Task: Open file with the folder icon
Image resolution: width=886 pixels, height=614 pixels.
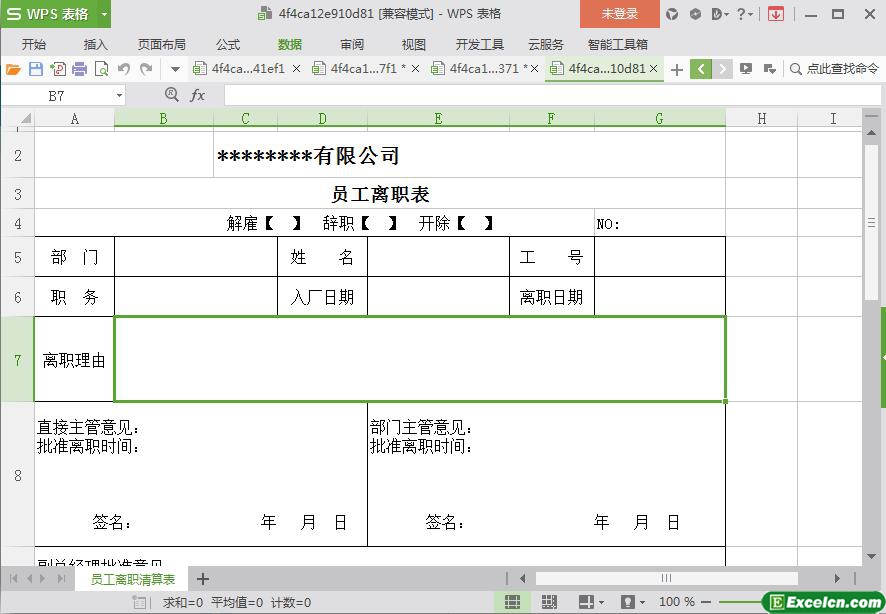Action: click(13, 69)
